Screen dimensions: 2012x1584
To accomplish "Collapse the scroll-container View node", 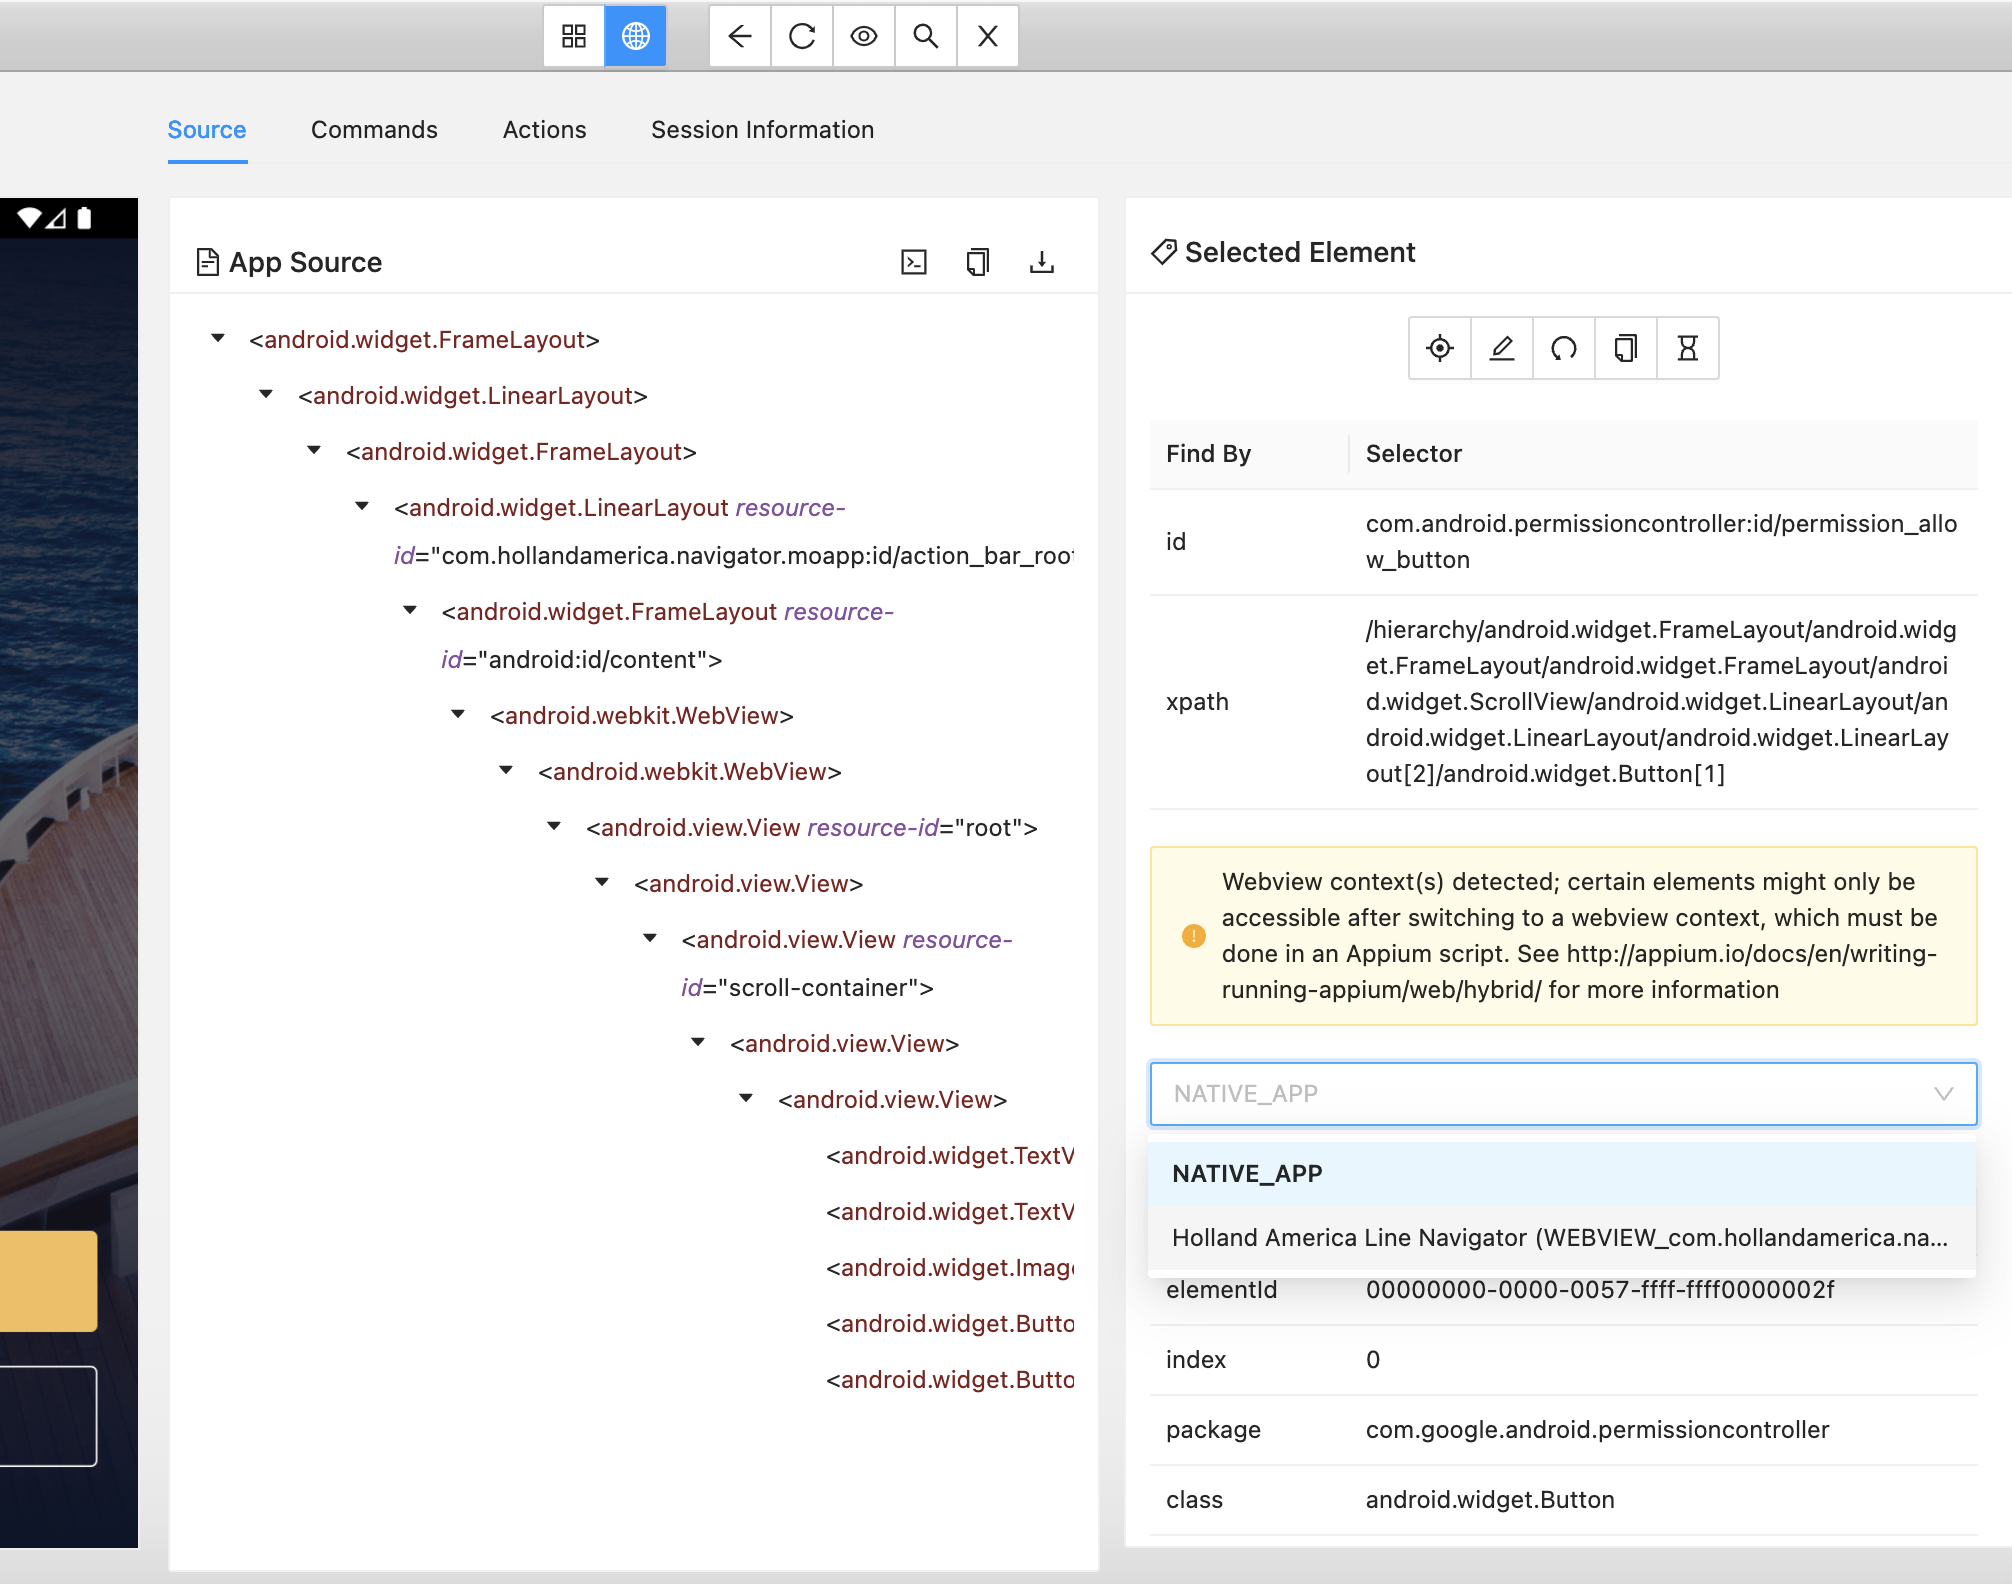I will tap(650, 939).
